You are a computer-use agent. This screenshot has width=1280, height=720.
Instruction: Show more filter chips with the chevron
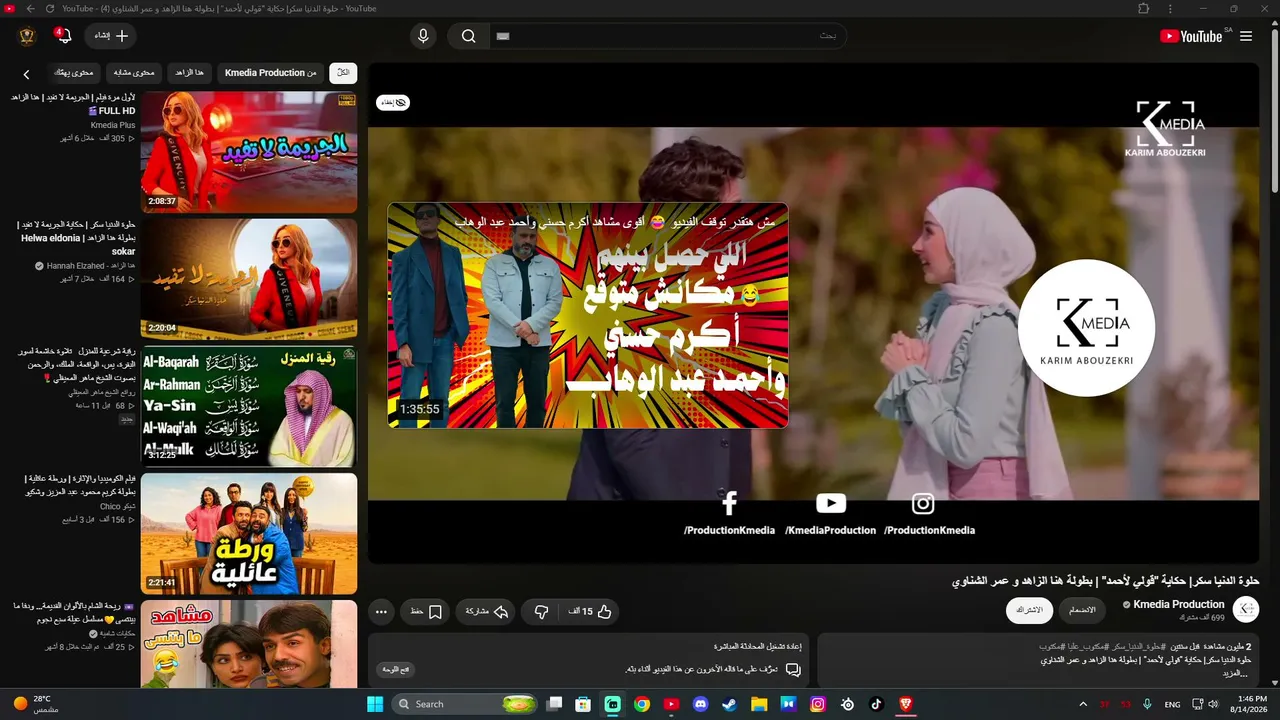click(x=26, y=74)
